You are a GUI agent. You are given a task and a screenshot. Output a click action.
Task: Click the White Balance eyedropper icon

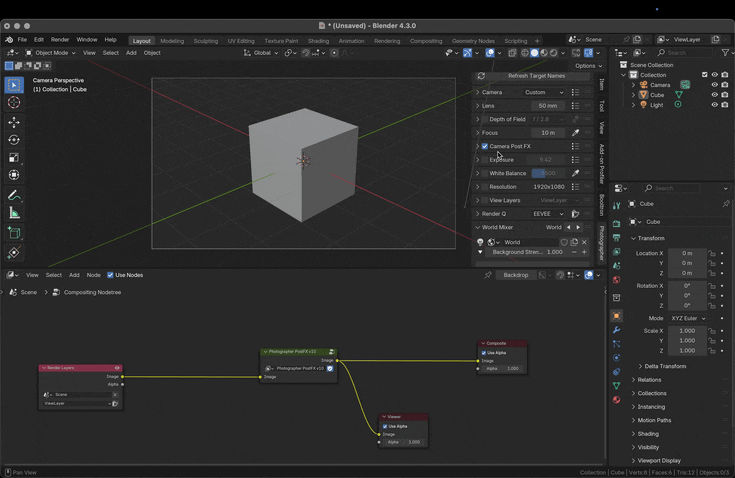(575, 173)
